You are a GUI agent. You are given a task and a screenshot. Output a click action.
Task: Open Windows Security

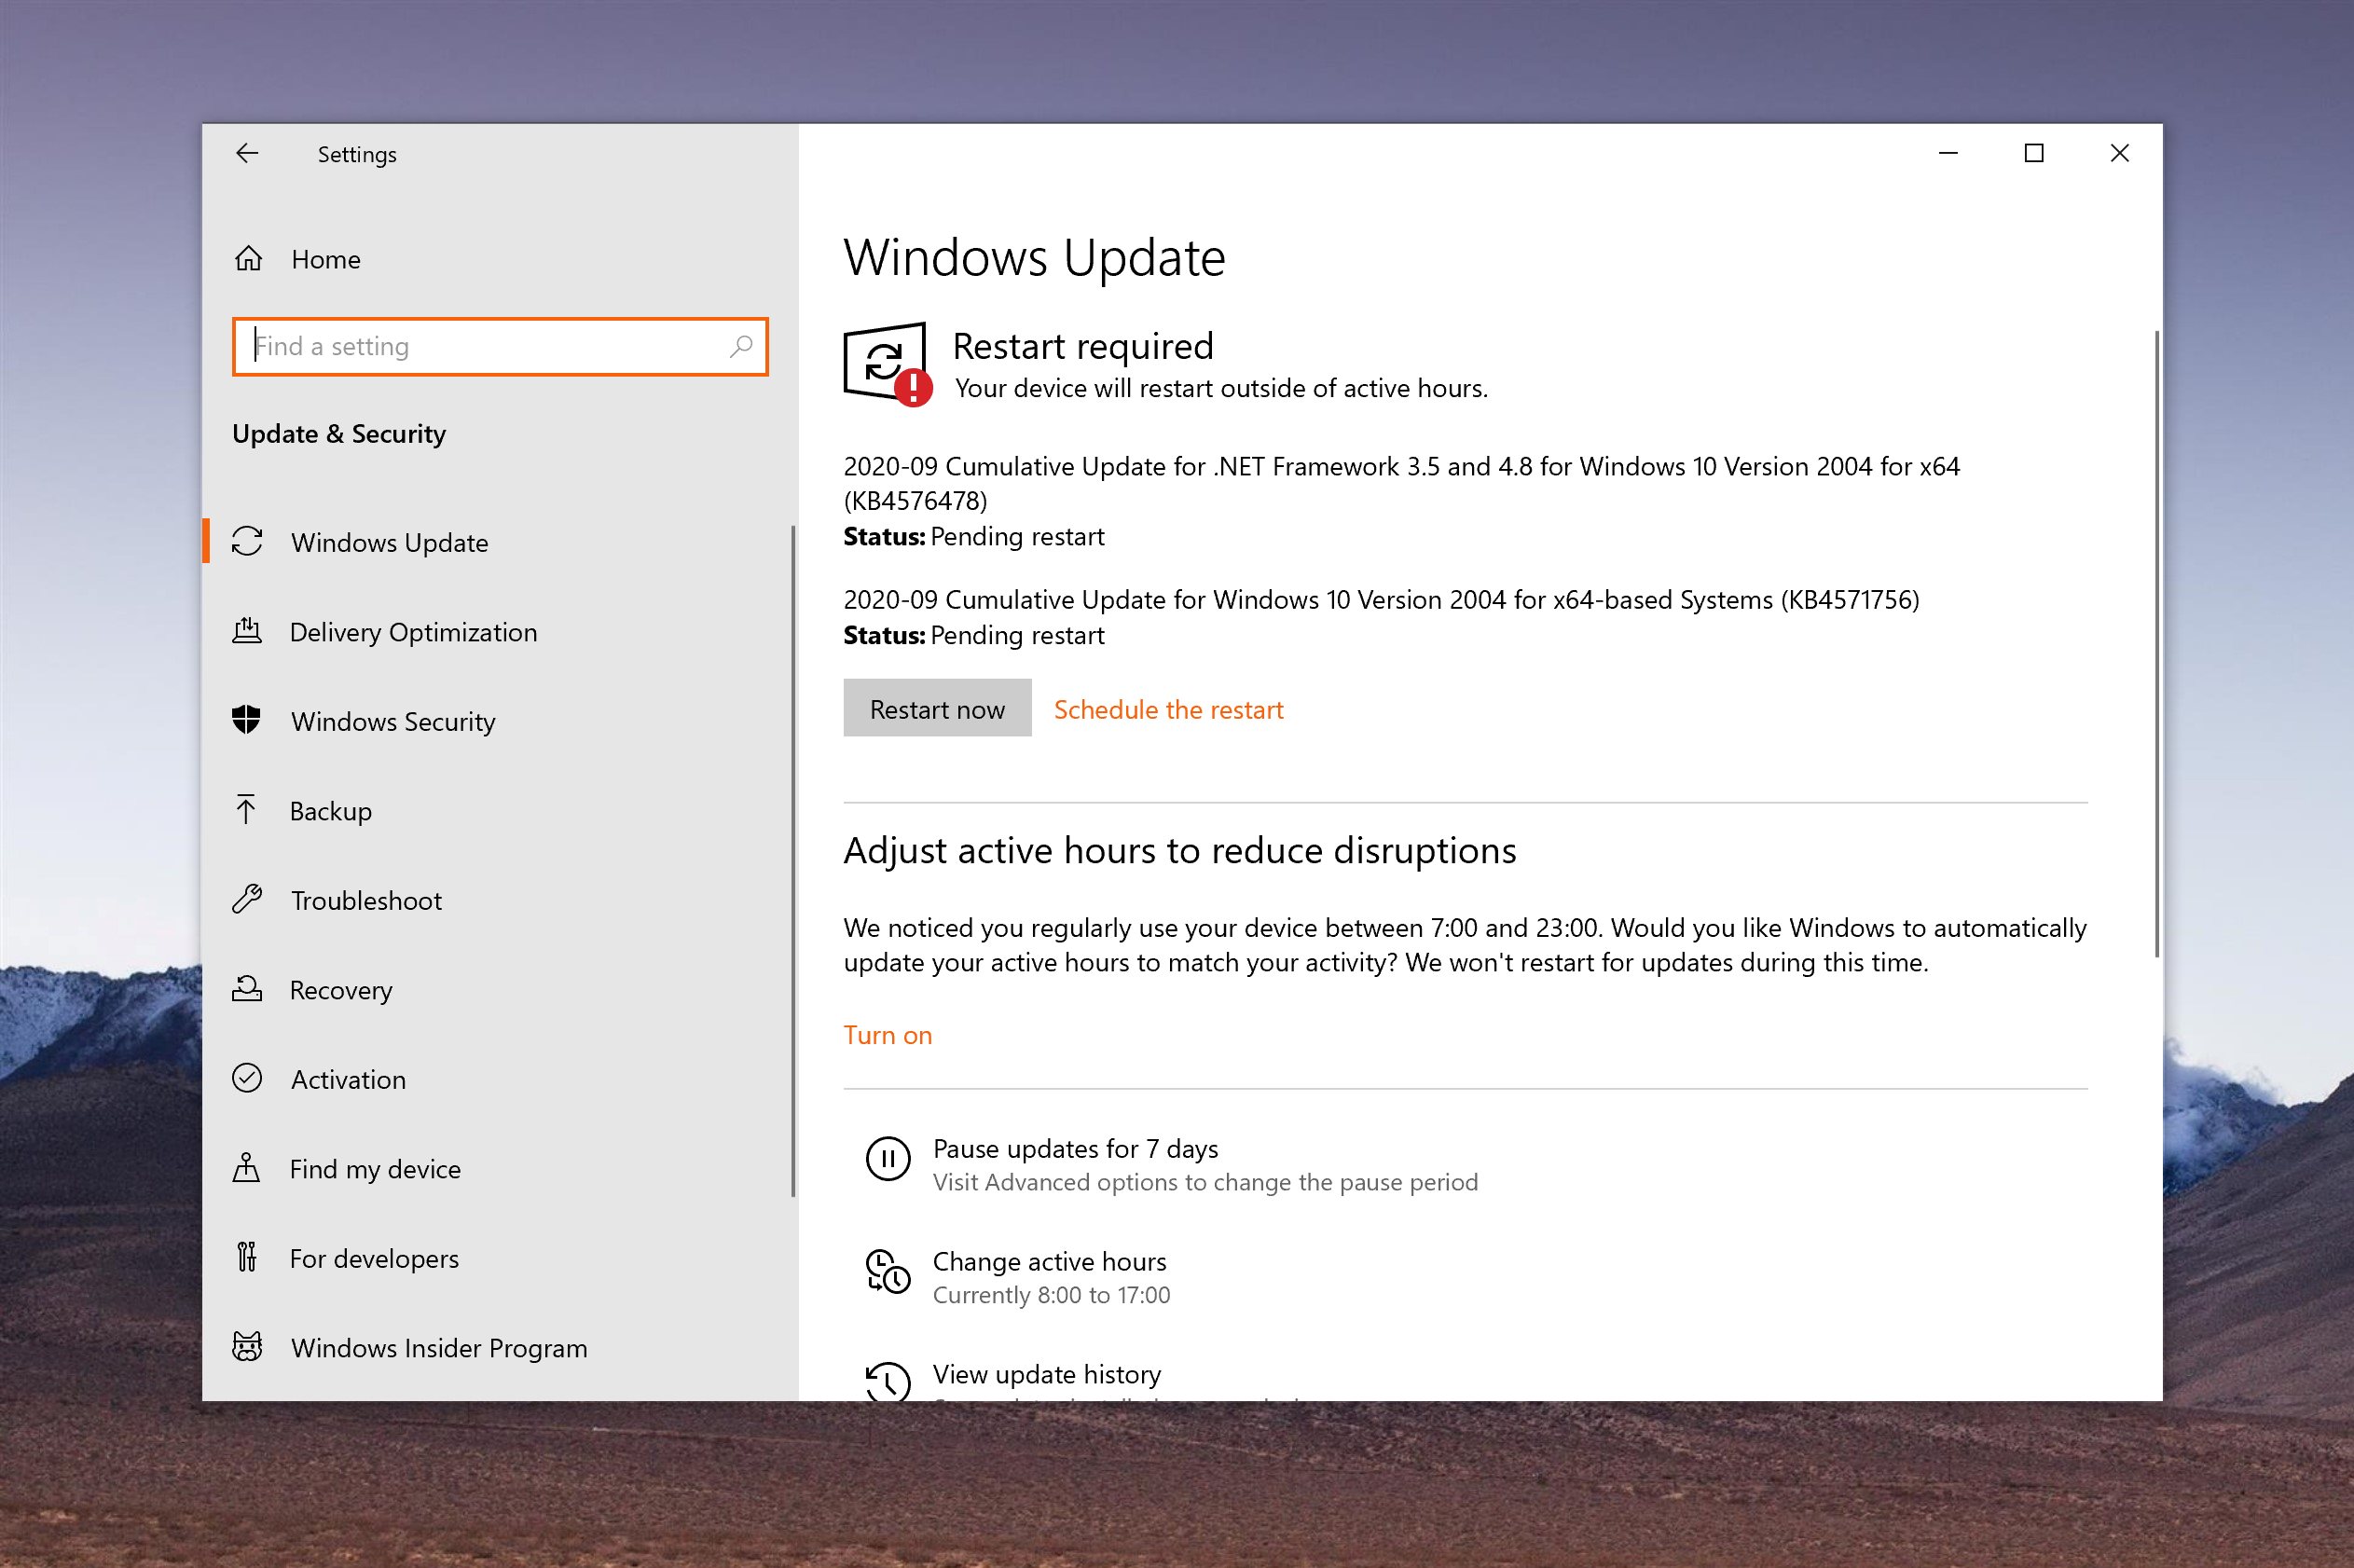point(392,721)
